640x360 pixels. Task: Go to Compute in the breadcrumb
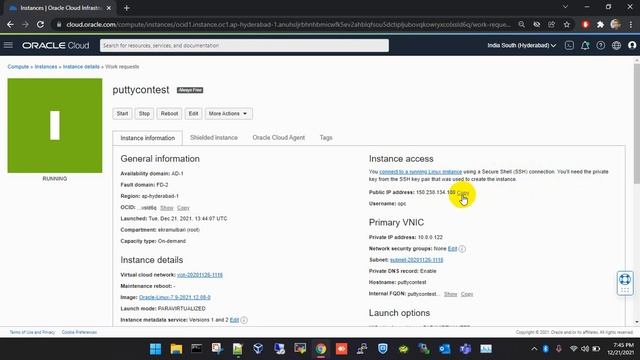click(x=18, y=67)
